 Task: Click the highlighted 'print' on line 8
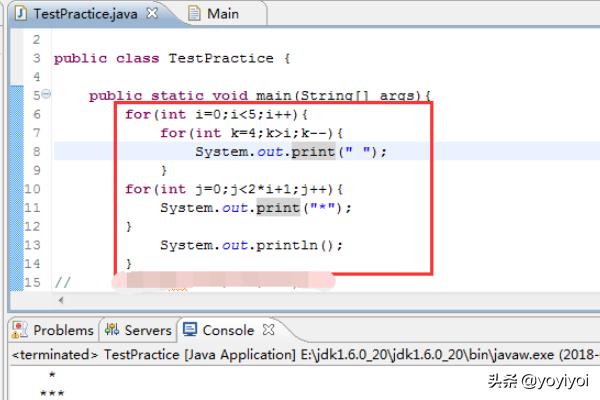coord(313,152)
